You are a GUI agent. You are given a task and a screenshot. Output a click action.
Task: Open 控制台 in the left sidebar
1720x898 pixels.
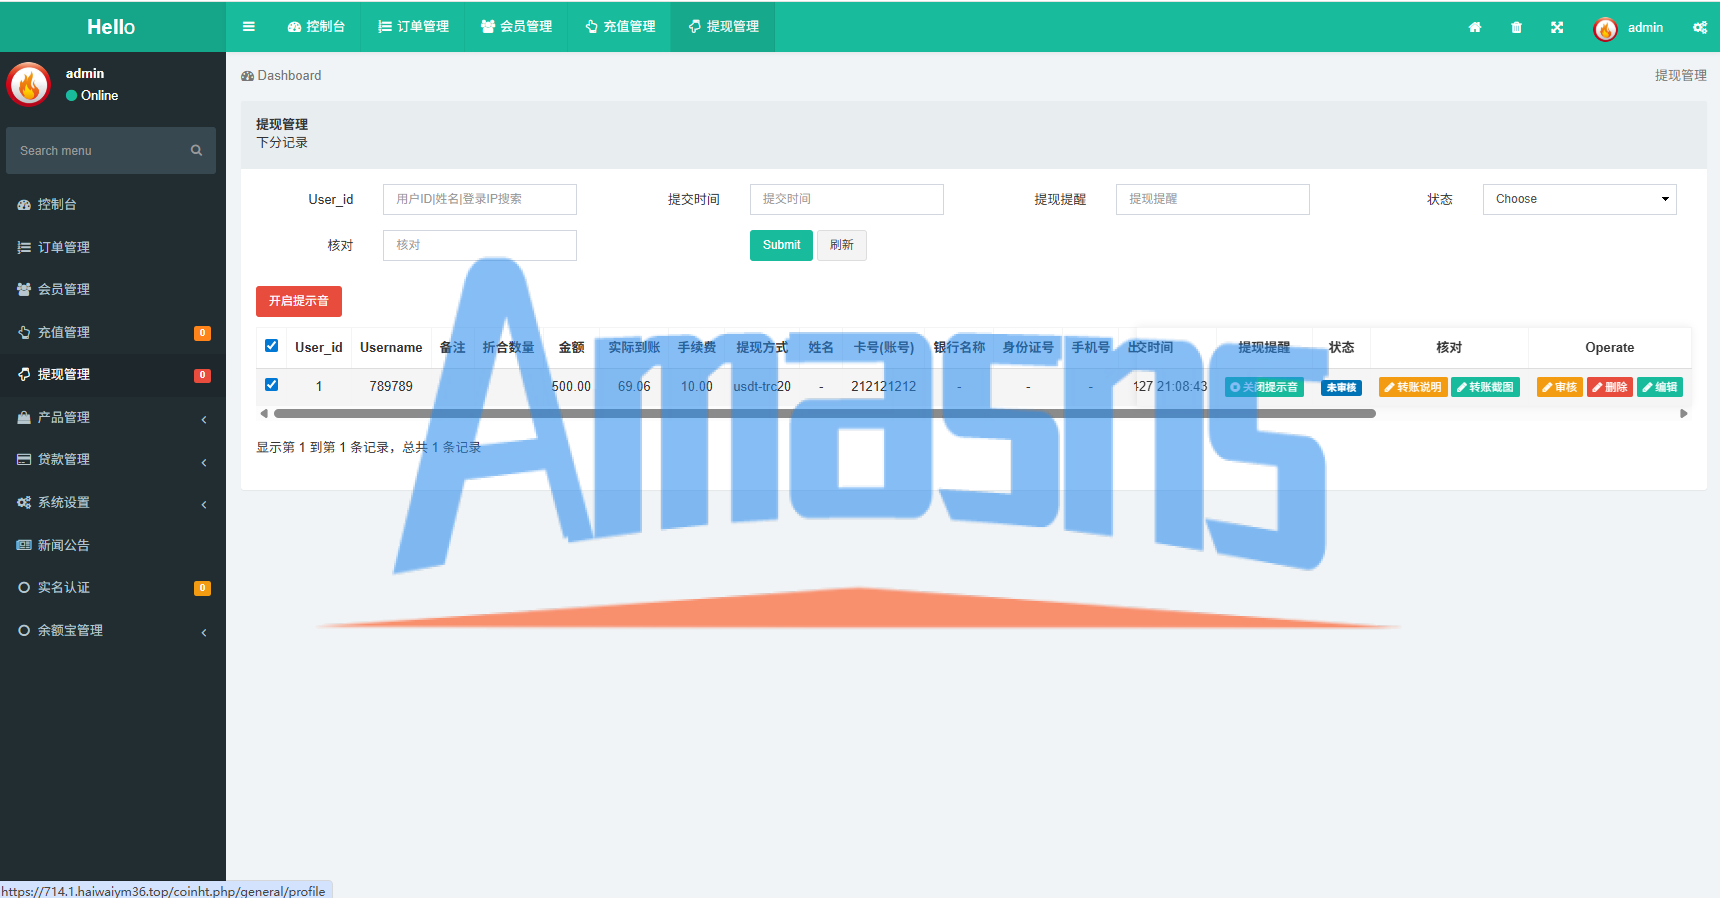(113, 204)
